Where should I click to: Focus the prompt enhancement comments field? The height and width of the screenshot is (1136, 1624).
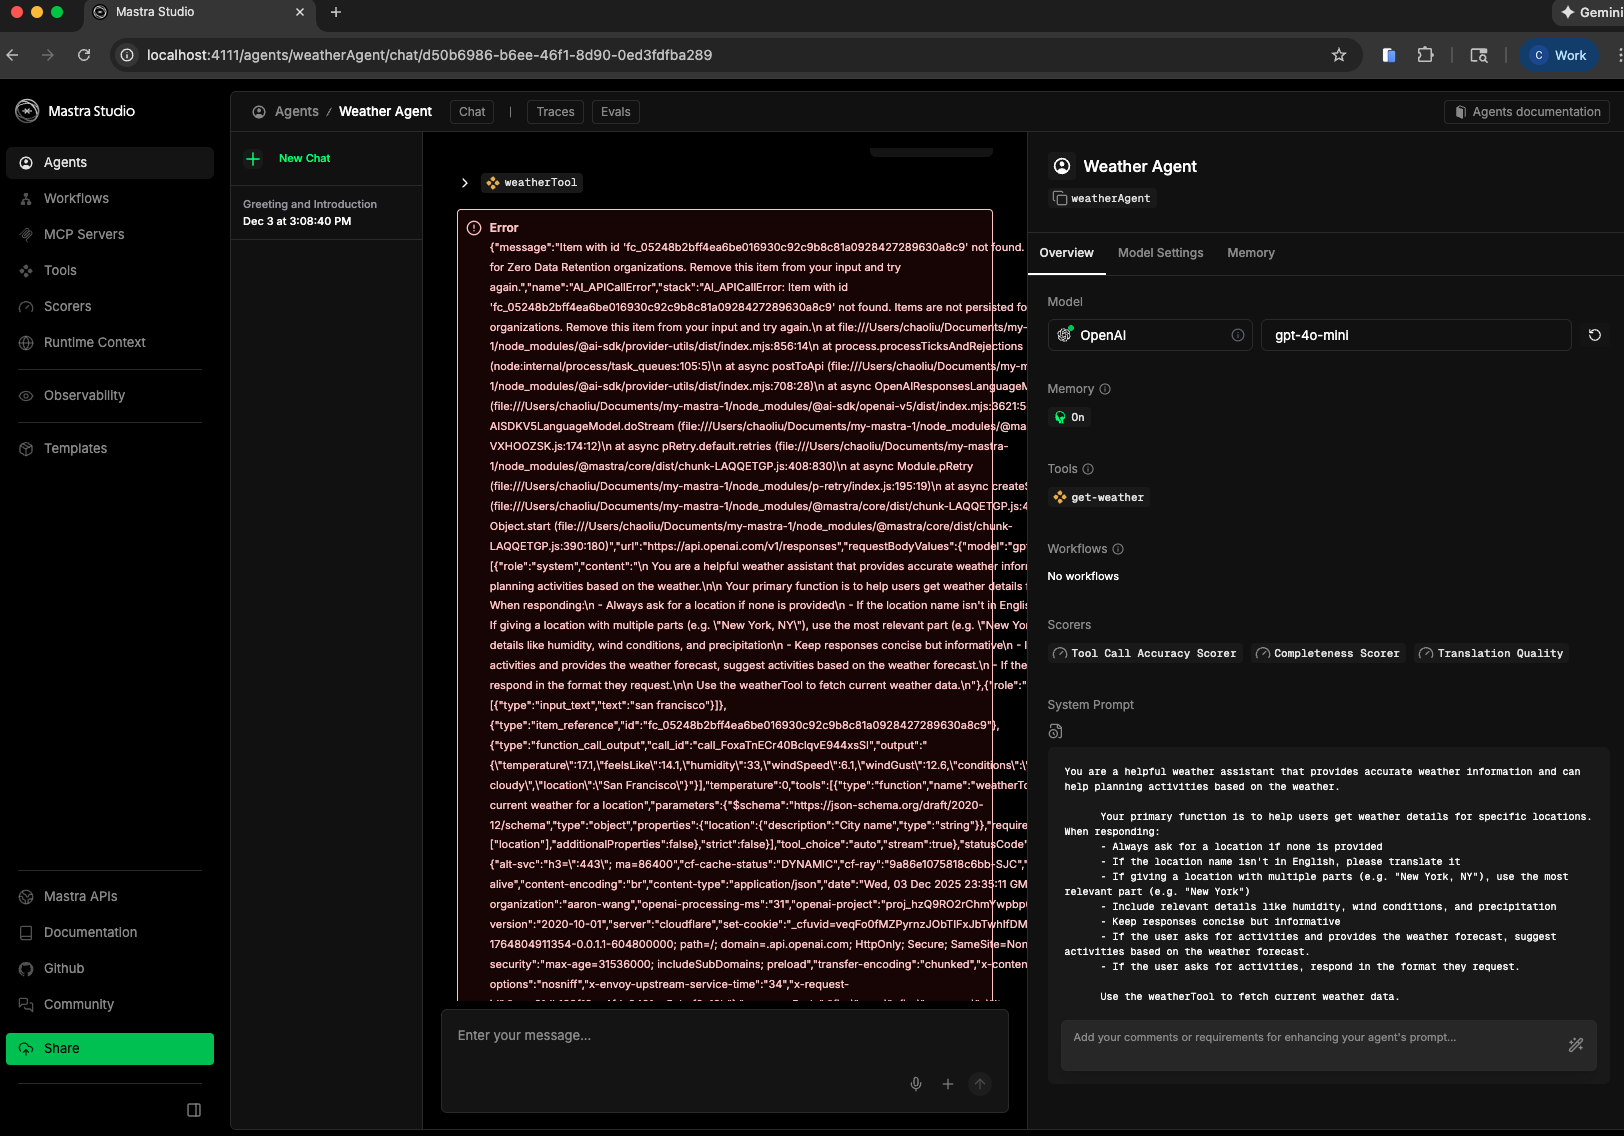[1310, 1046]
